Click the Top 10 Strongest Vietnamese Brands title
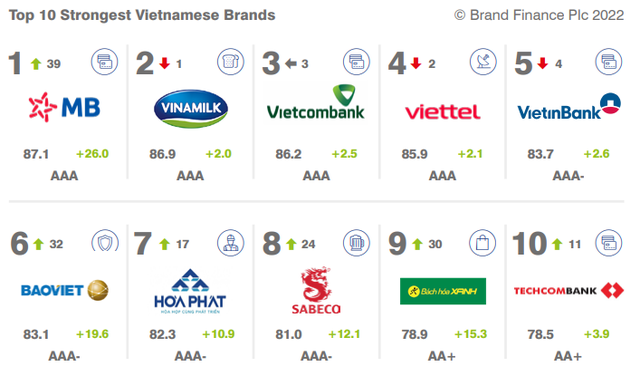The height and width of the screenshot is (376, 640). click(142, 15)
